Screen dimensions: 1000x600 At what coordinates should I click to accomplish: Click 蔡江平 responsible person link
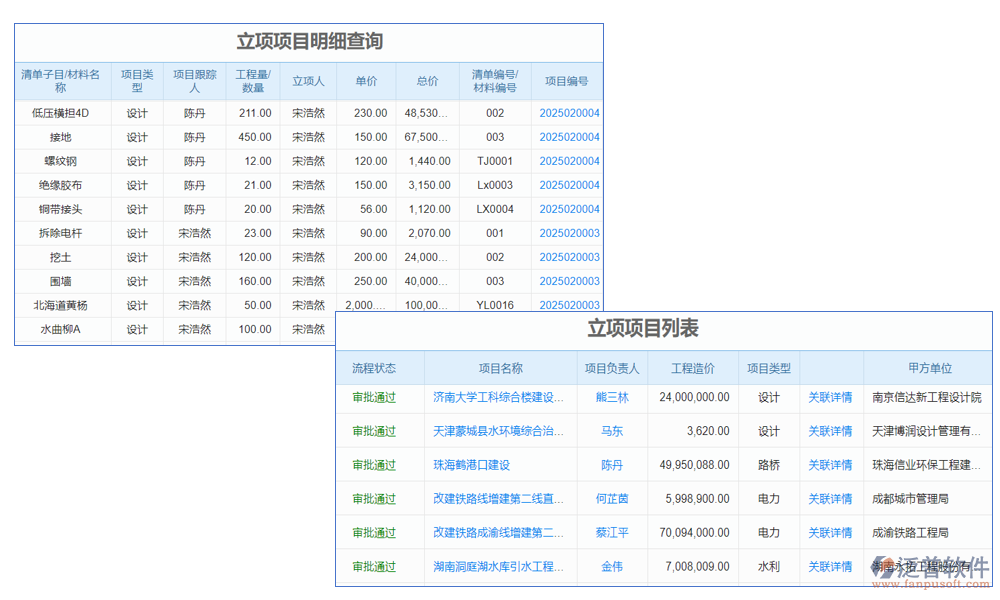click(x=613, y=532)
